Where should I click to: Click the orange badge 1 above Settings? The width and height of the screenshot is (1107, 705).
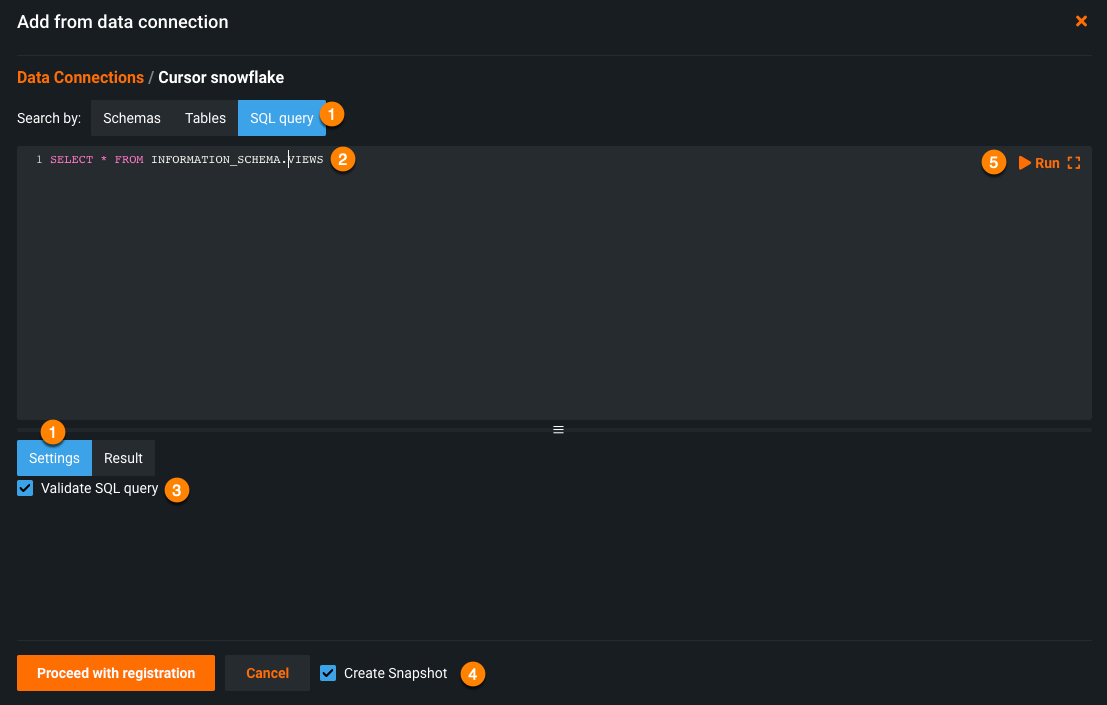click(x=52, y=432)
